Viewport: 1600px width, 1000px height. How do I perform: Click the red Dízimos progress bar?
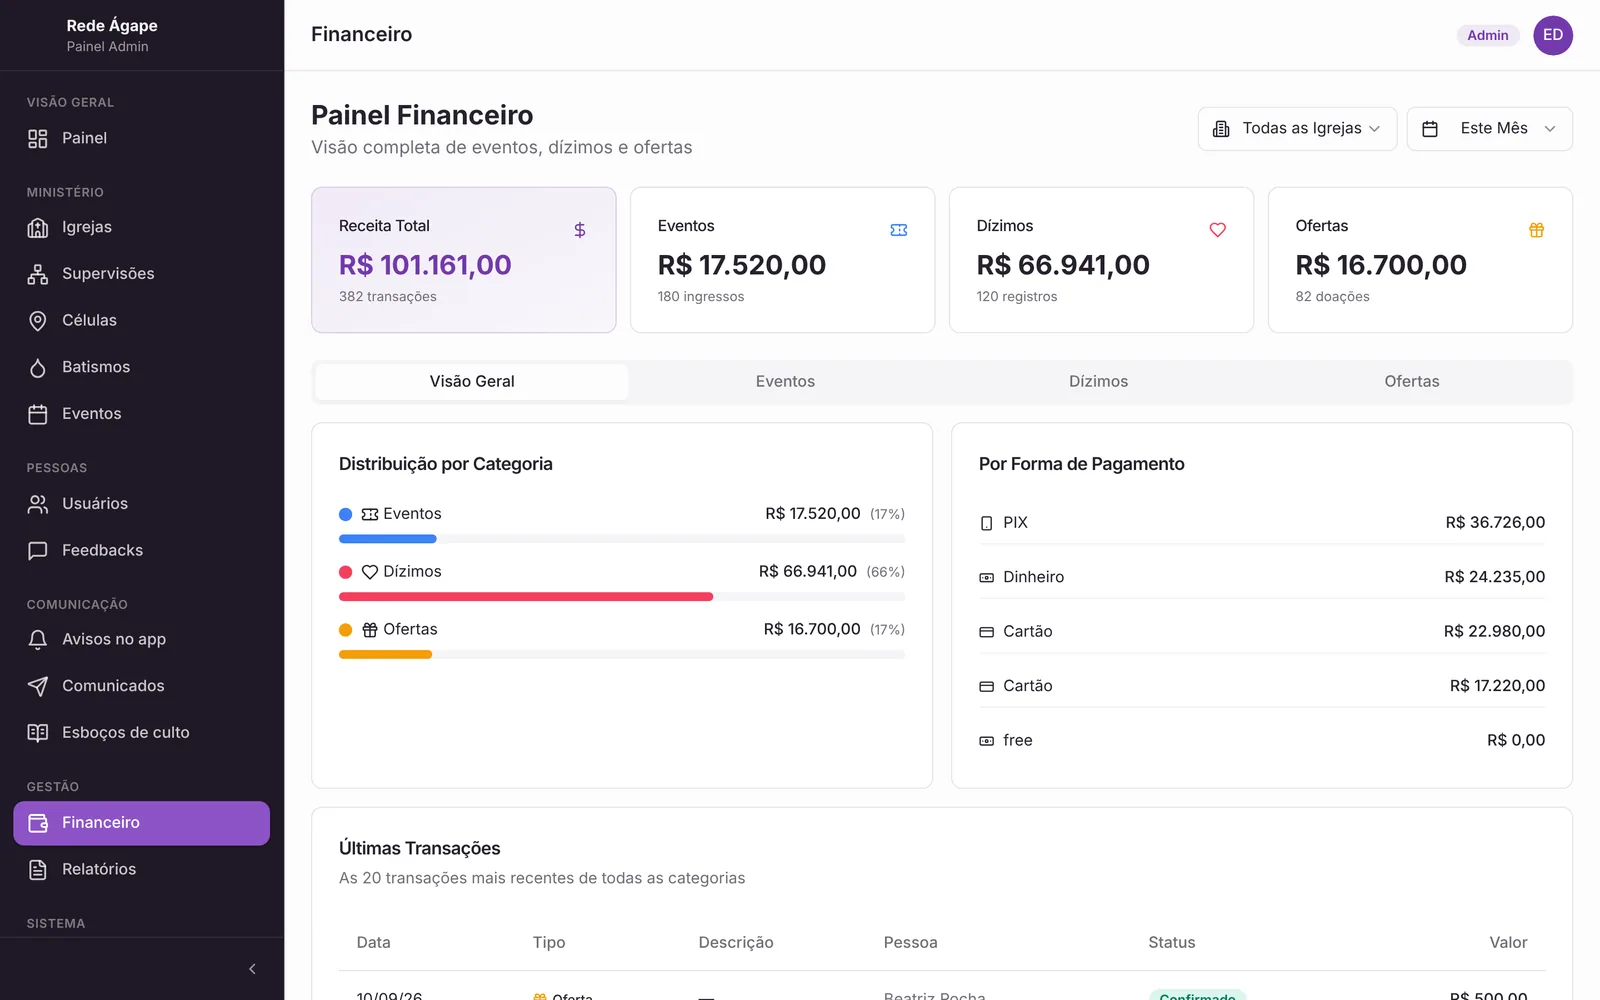point(526,597)
